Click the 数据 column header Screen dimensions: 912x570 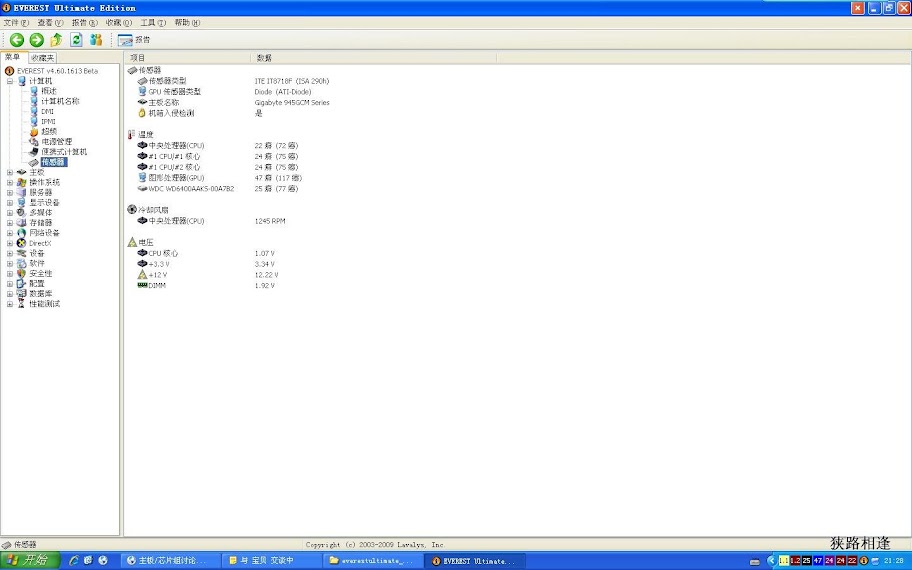tap(373, 58)
